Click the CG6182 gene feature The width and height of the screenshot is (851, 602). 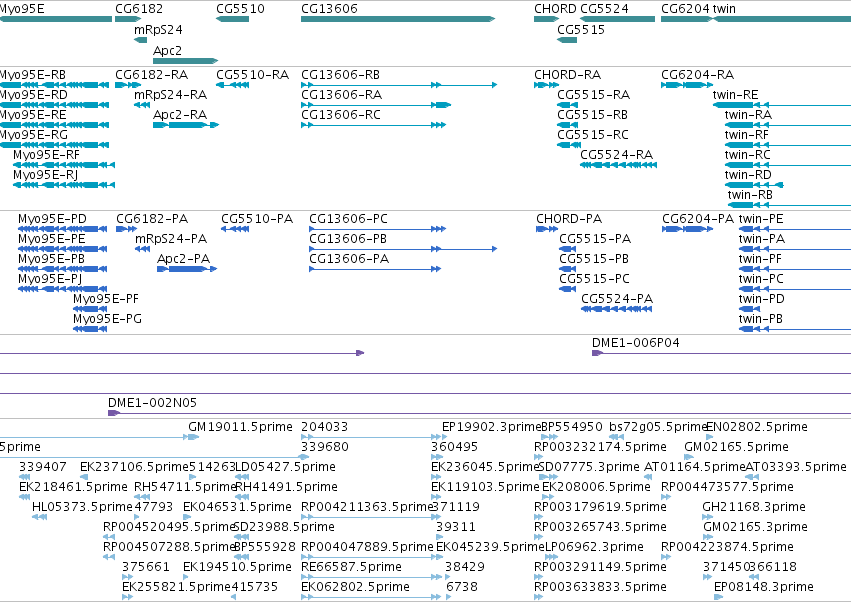(x=128, y=19)
